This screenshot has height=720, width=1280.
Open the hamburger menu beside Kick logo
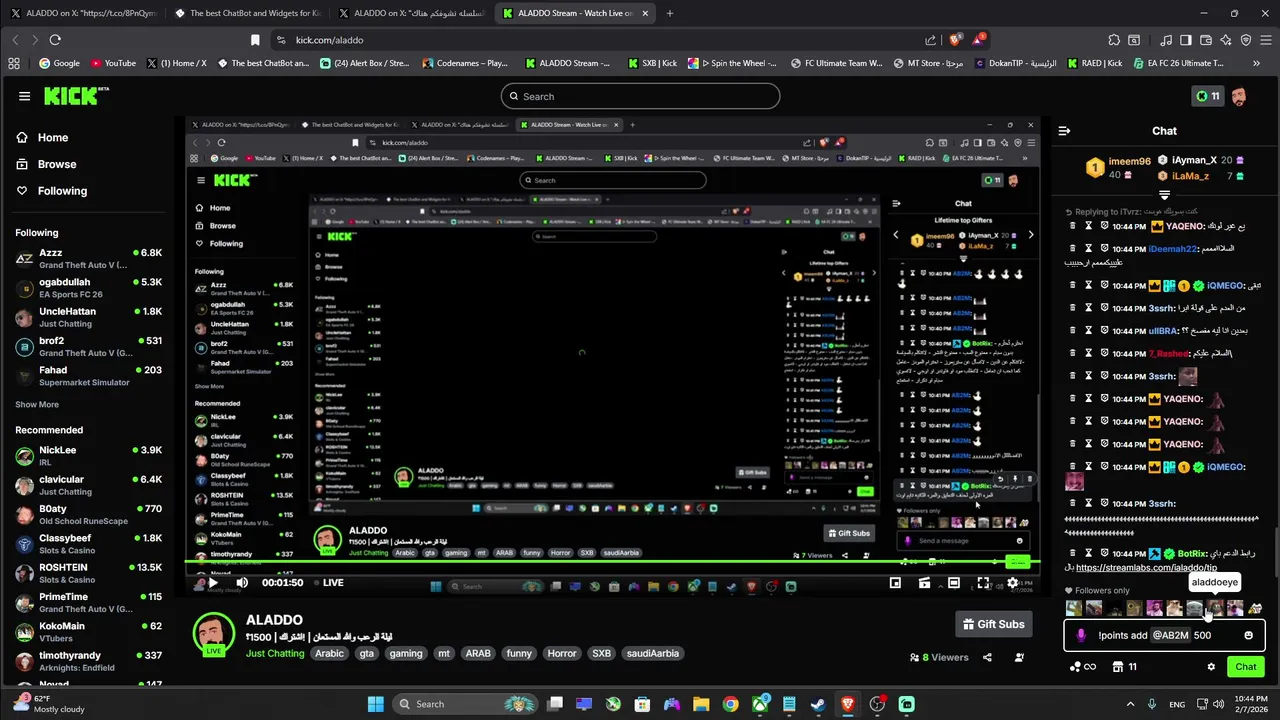pos(24,96)
